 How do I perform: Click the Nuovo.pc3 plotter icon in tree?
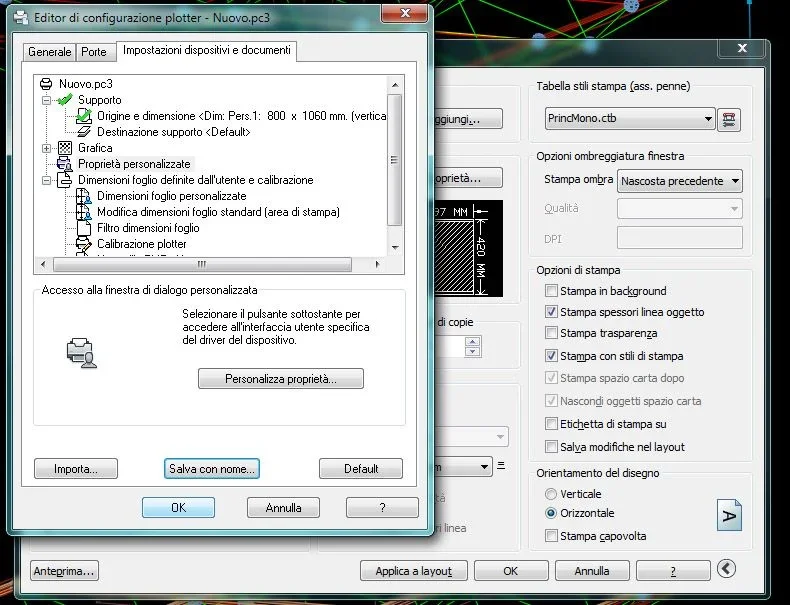(47, 84)
